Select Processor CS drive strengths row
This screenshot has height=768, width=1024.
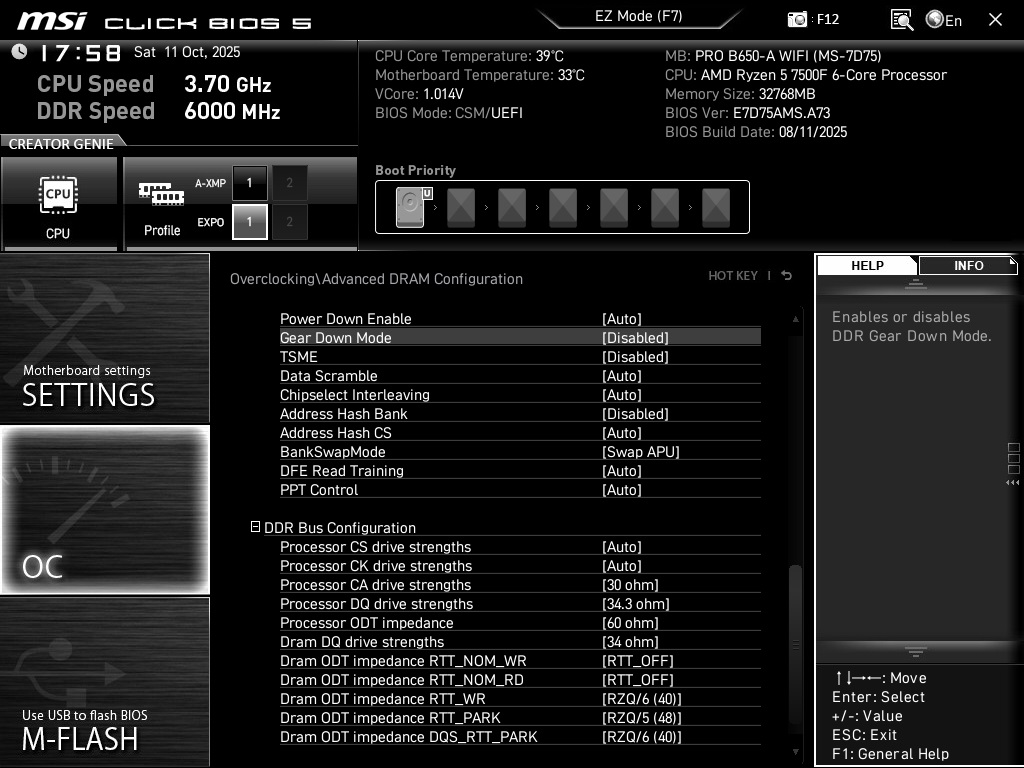coord(520,547)
